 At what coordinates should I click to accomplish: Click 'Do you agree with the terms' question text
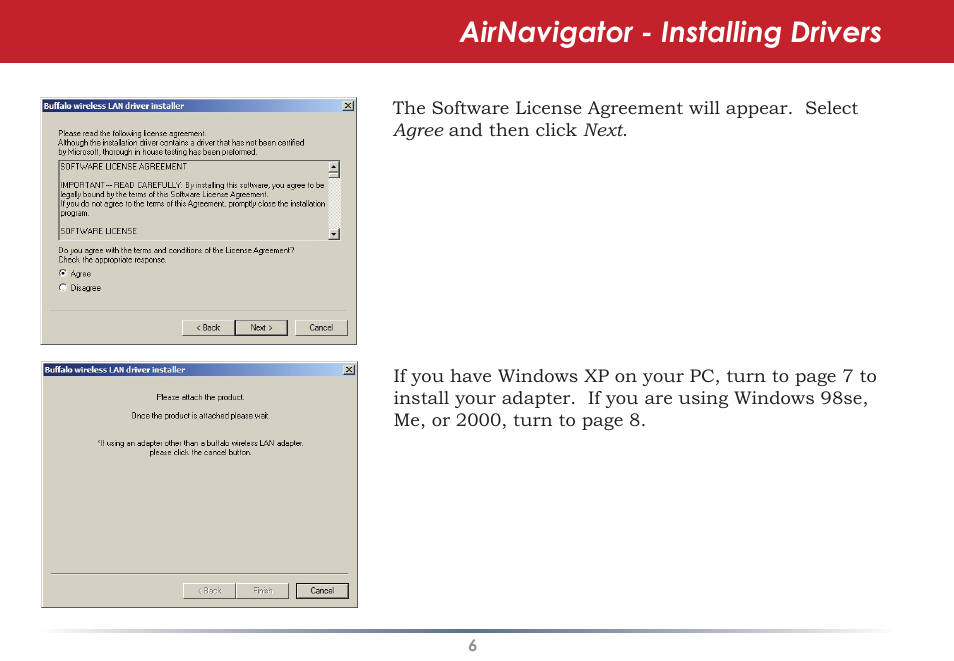pyautogui.click(x=176, y=250)
